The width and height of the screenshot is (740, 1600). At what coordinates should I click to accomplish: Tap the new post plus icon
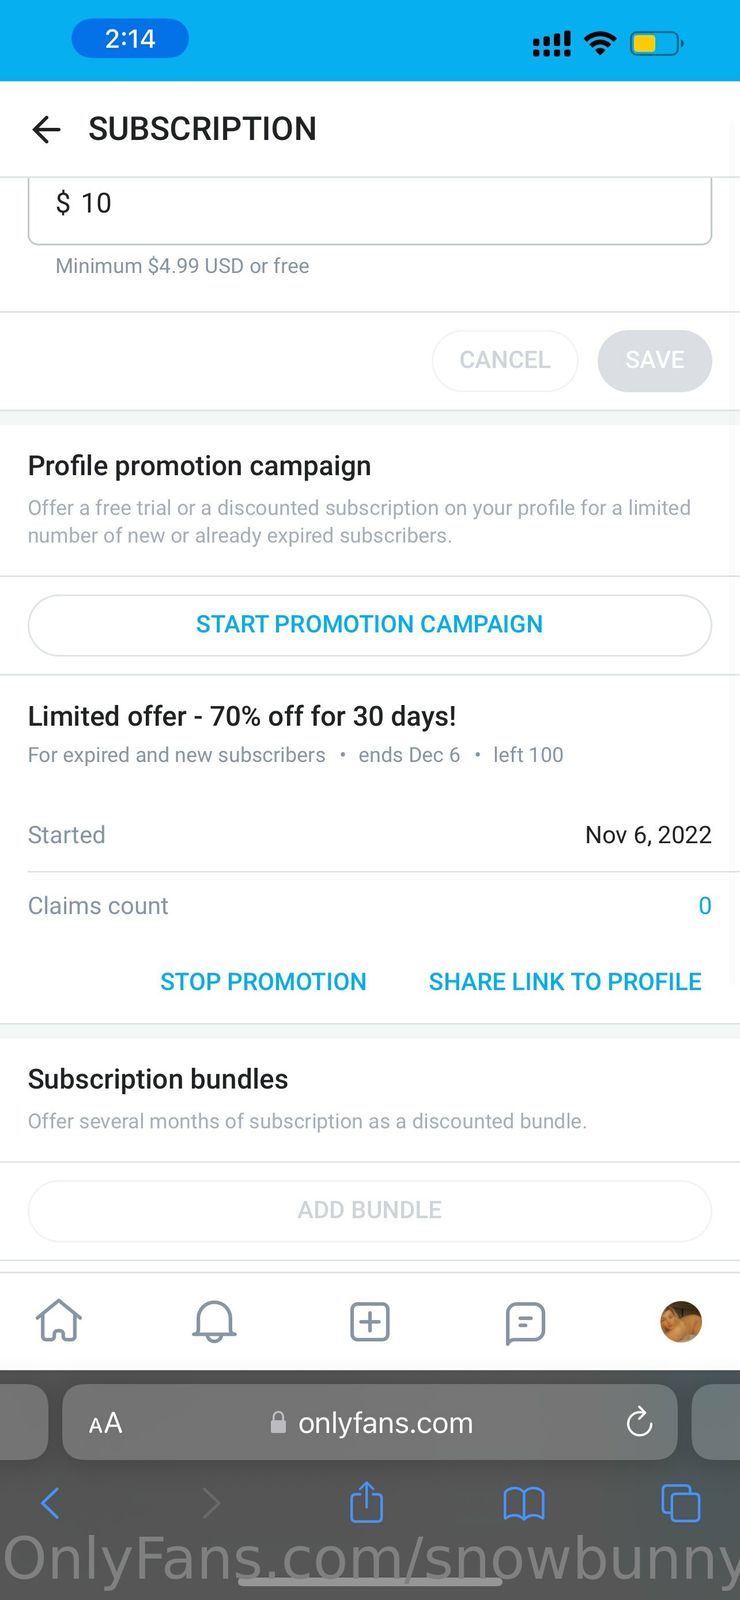coord(370,1321)
